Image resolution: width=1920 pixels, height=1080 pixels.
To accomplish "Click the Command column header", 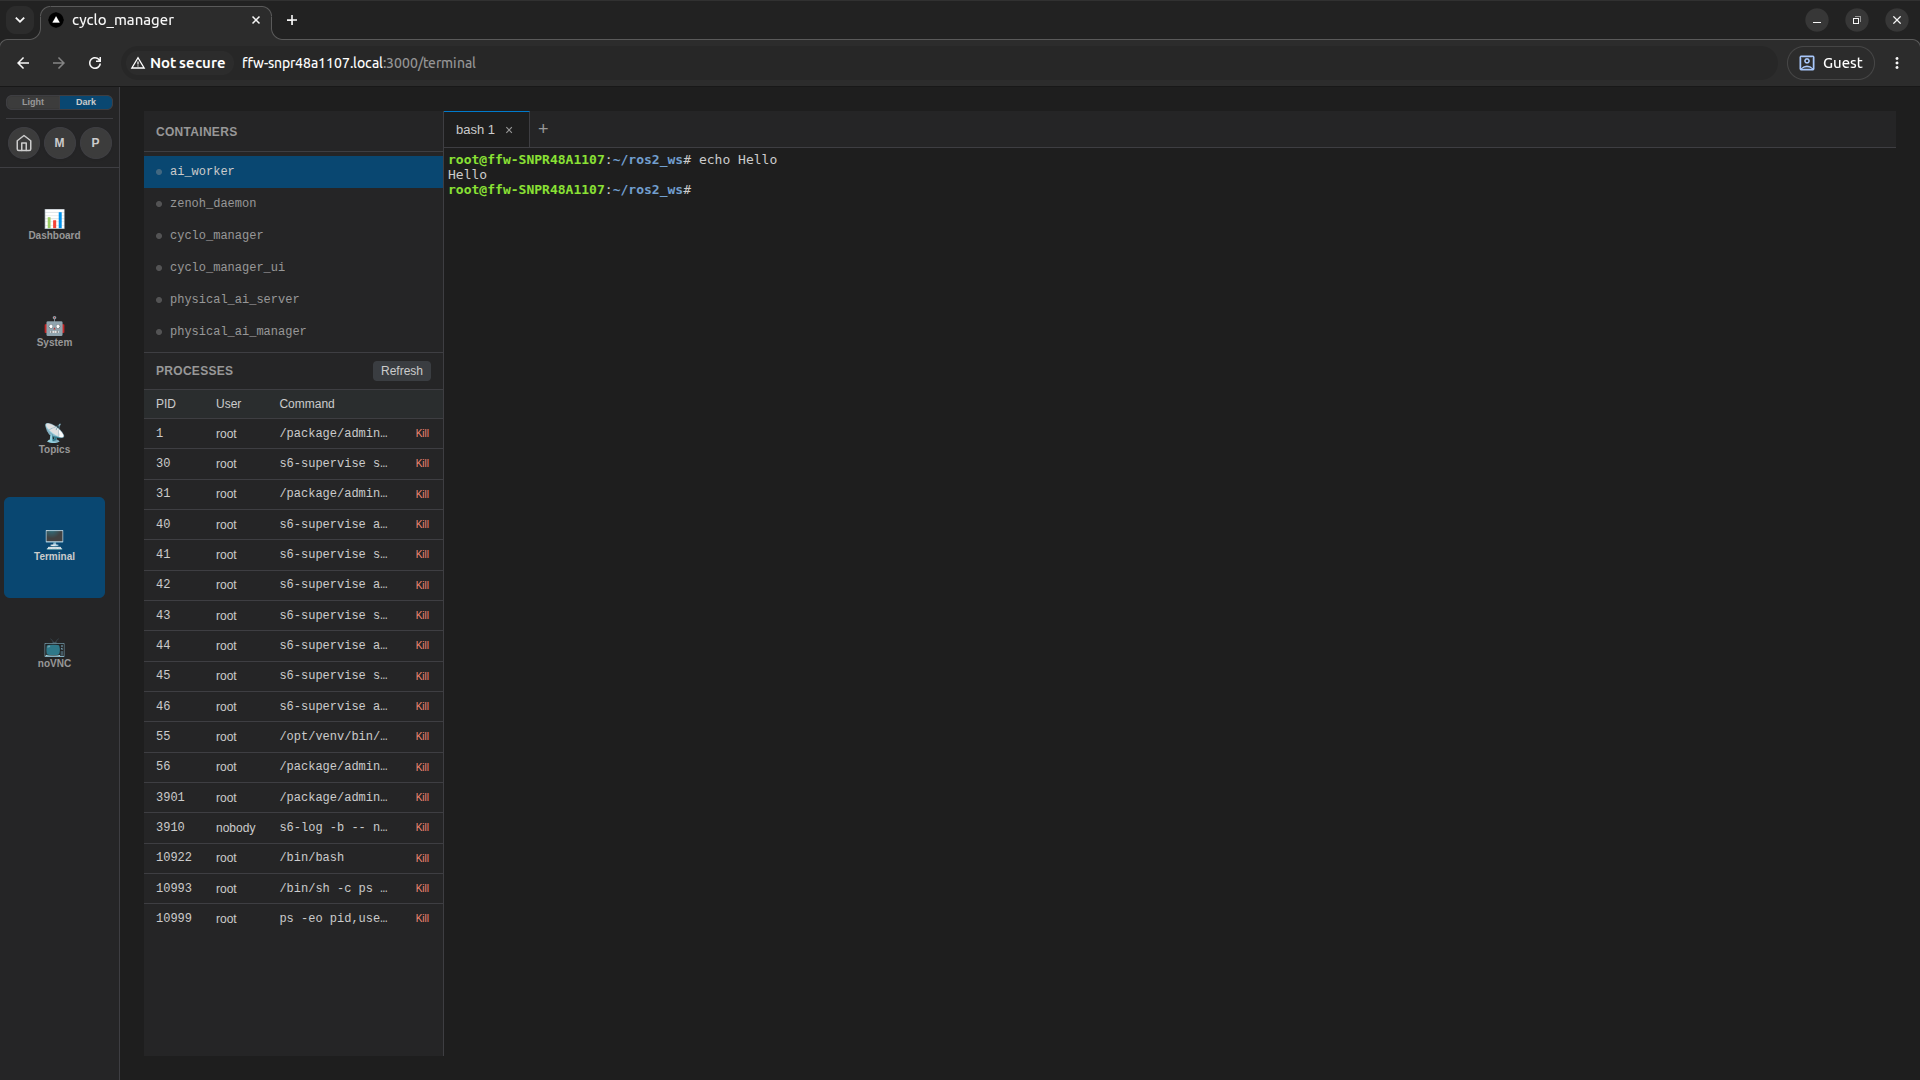I will pos(307,404).
